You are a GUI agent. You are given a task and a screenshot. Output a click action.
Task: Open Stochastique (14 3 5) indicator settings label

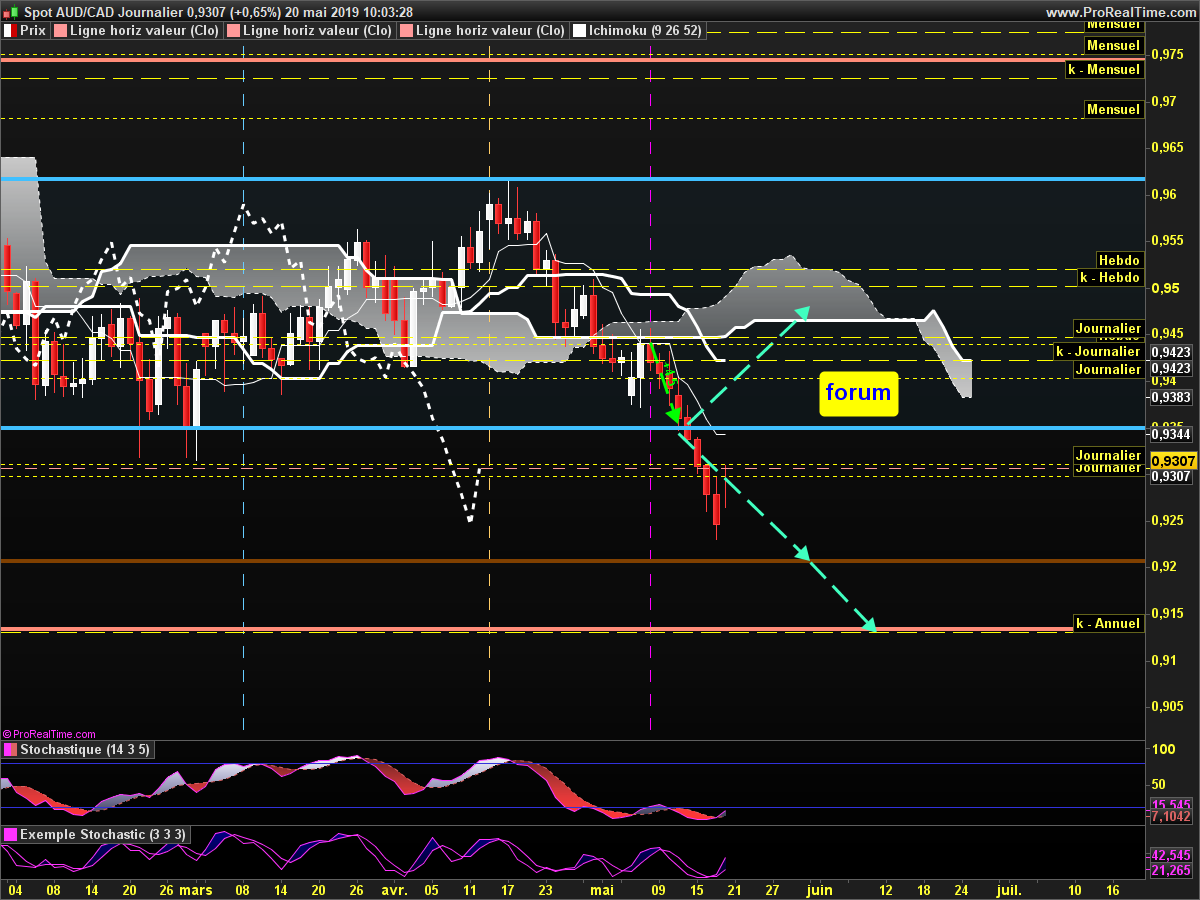pos(84,750)
